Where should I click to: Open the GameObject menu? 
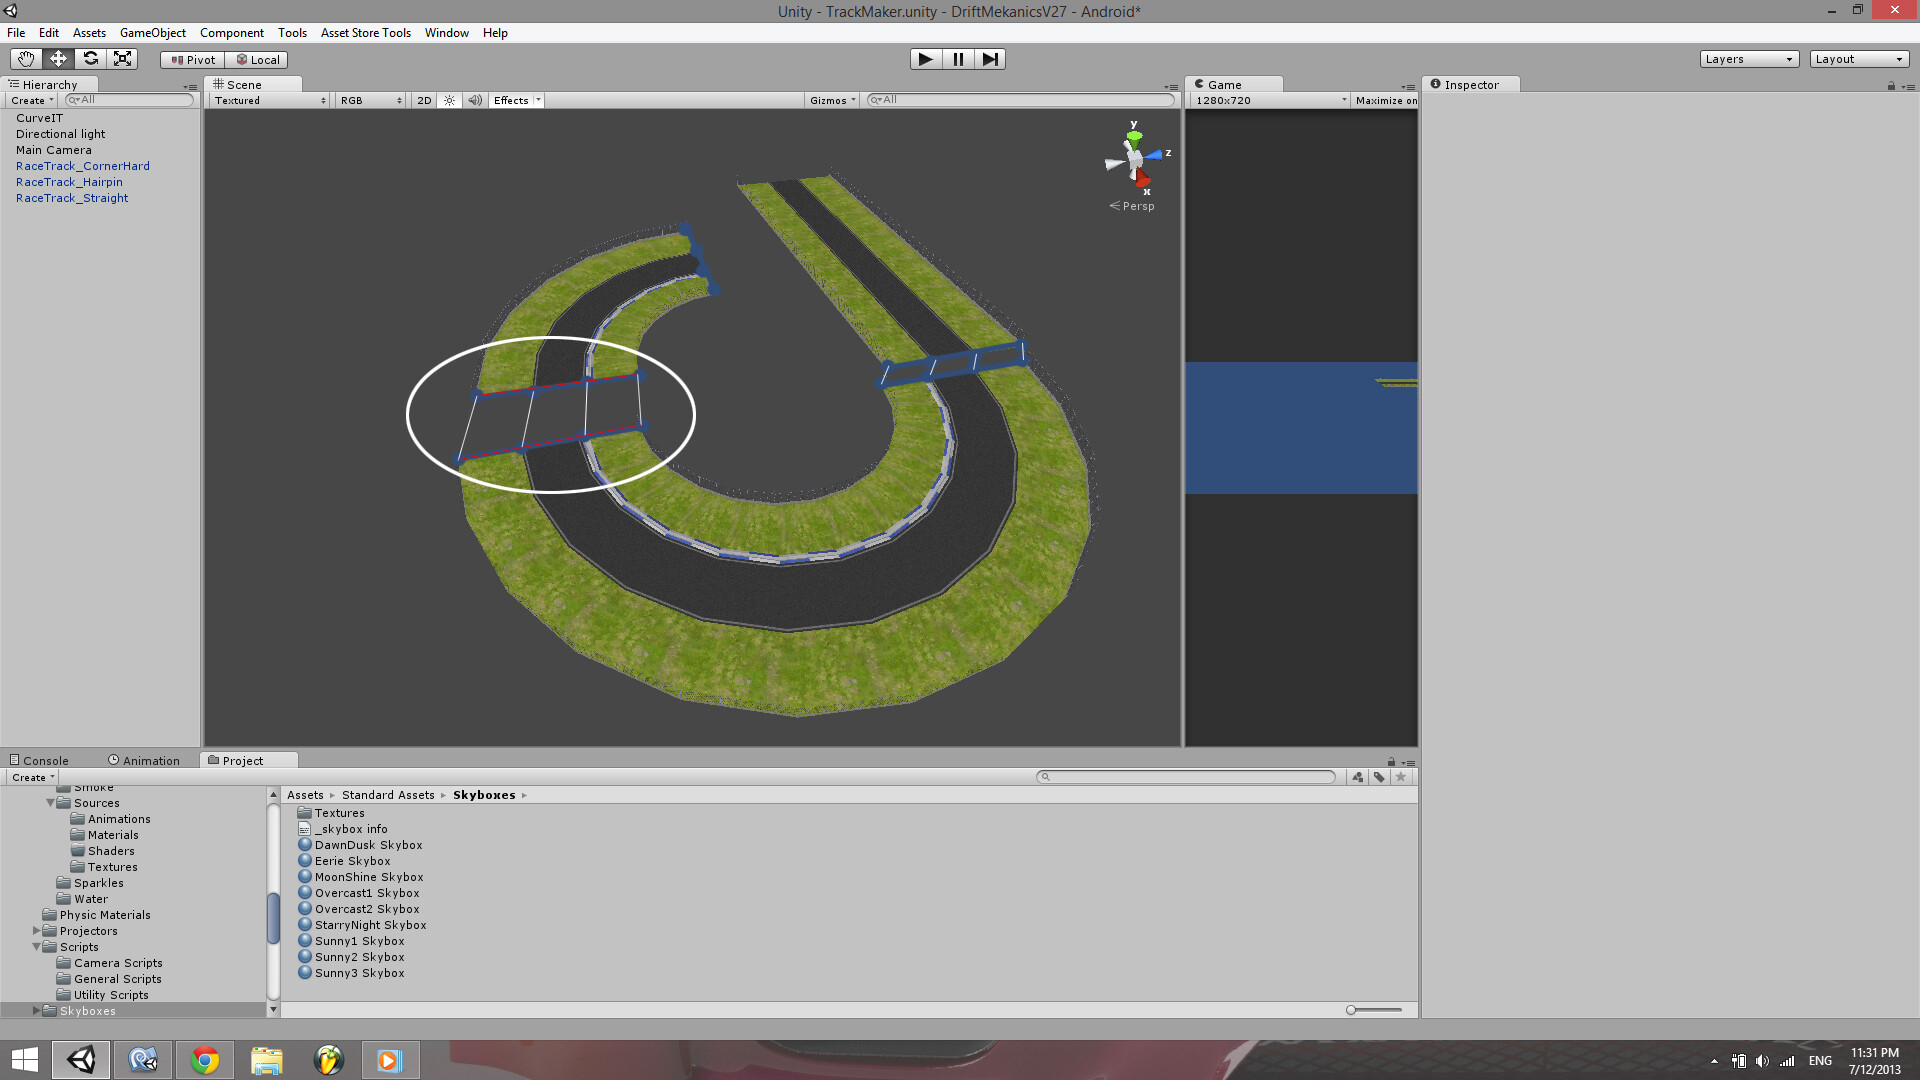pyautogui.click(x=152, y=32)
